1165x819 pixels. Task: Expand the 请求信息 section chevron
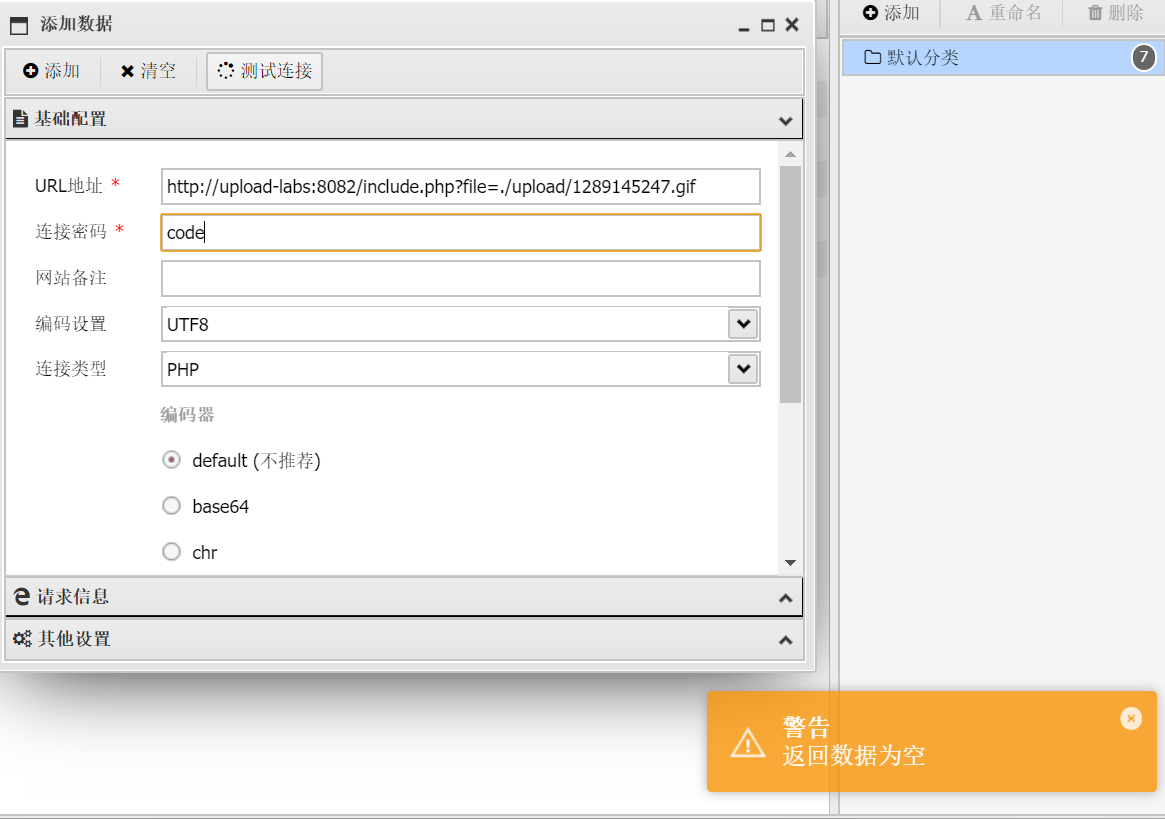click(x=785, y=598)
